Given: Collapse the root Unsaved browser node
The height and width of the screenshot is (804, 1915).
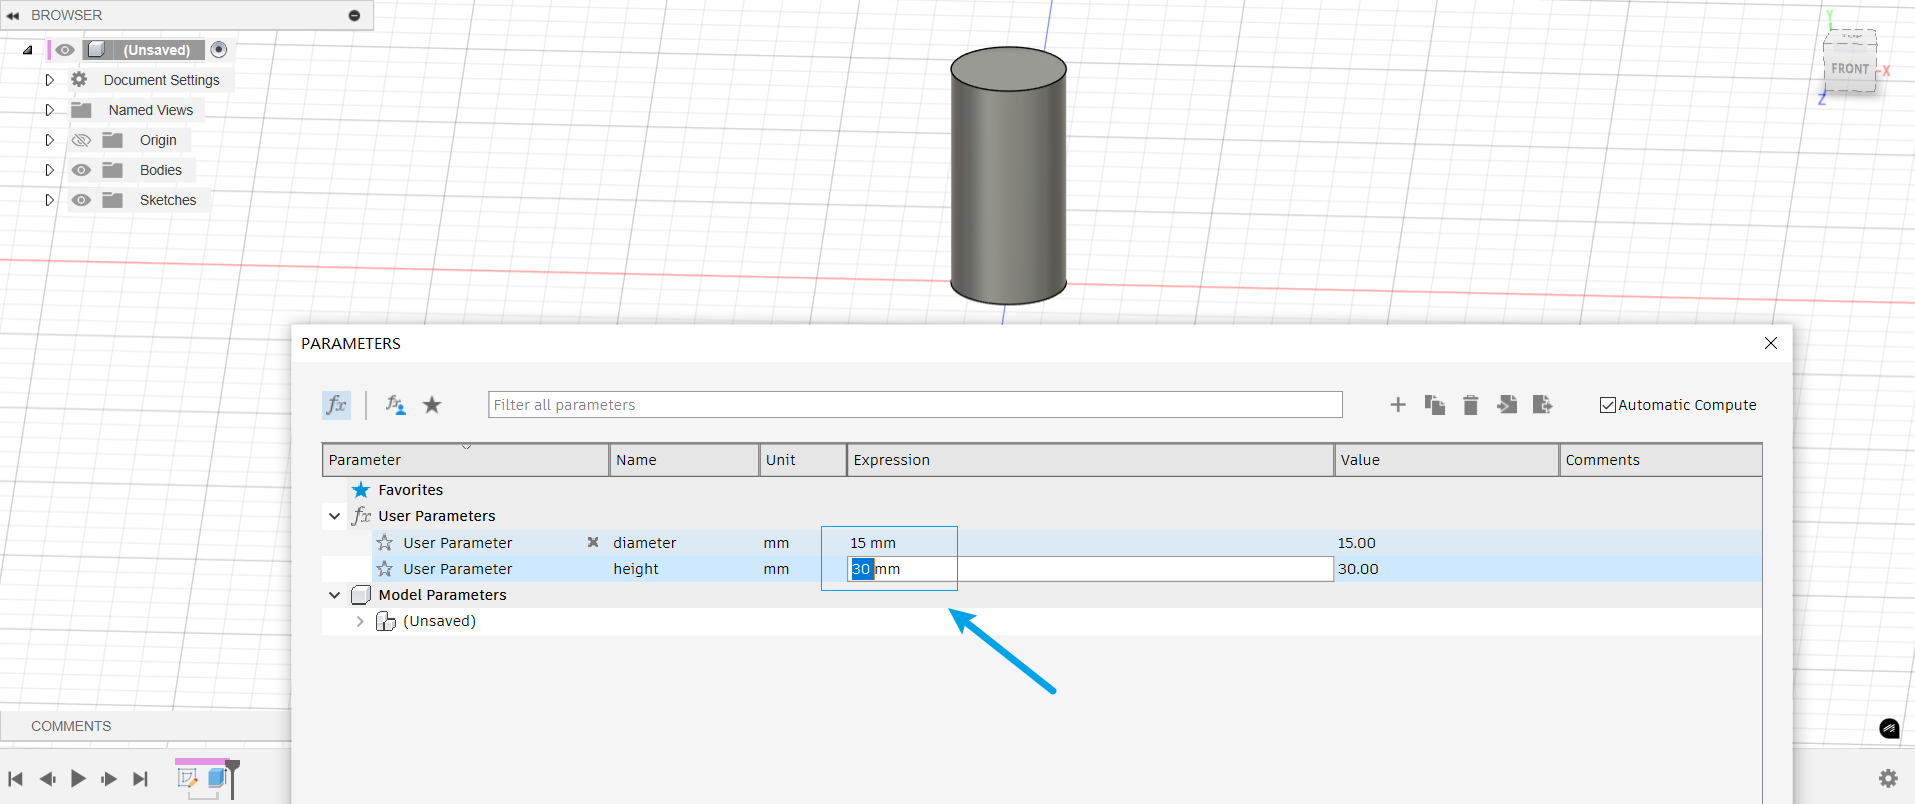Looking at the screenshot, I should [x=28, y=50].
